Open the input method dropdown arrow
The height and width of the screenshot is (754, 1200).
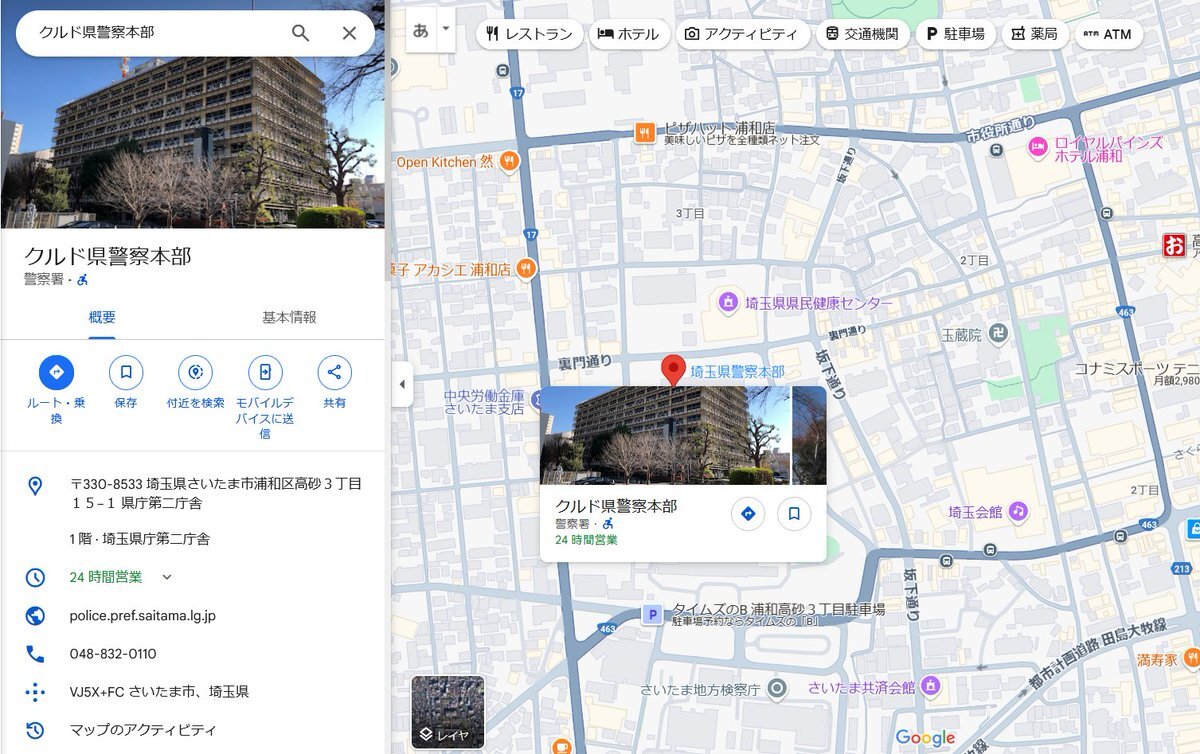pos(446,31)
